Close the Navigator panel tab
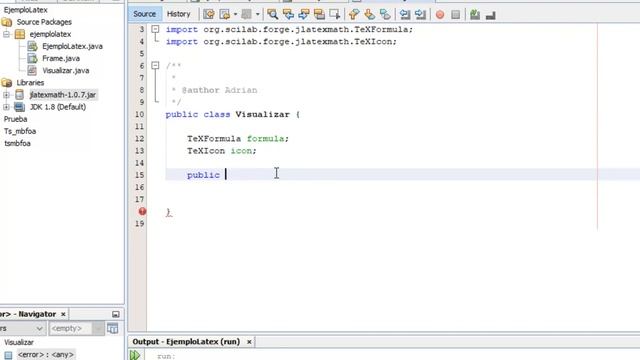640x360 pixels. [x=63, y=314]
